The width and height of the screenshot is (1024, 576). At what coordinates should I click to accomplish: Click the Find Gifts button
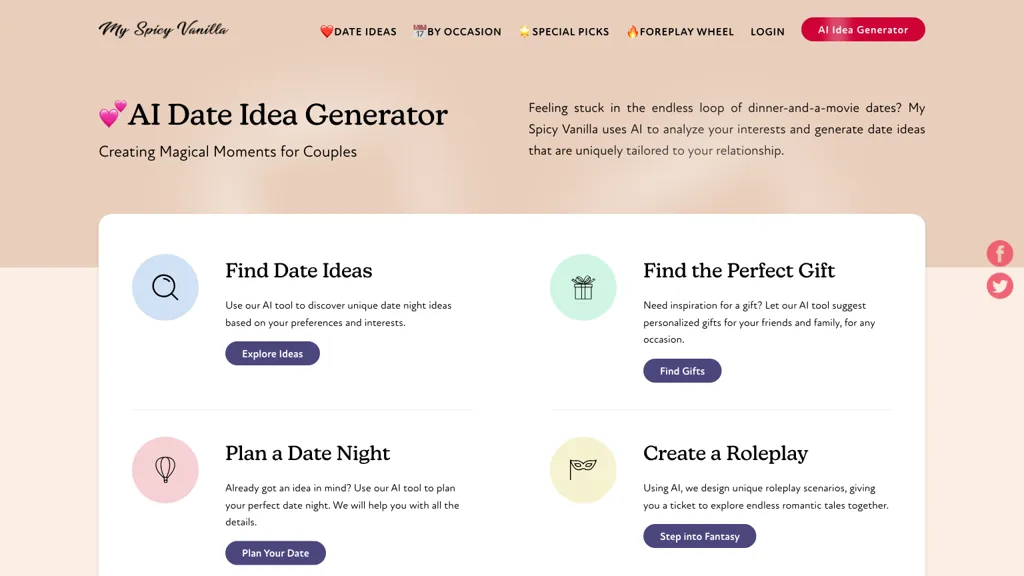pos(682,370)
